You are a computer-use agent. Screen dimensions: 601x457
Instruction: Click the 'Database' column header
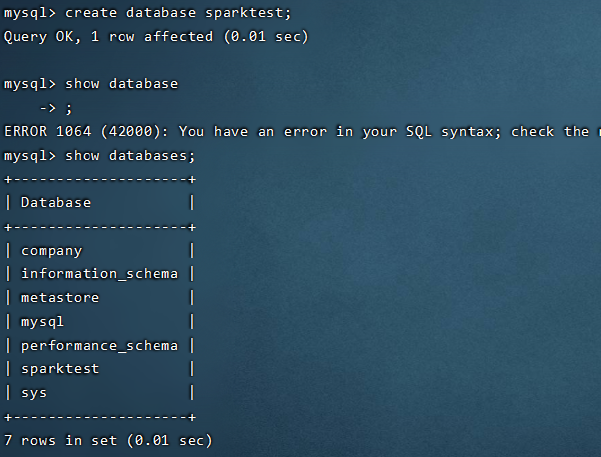[x=56, y=203]
